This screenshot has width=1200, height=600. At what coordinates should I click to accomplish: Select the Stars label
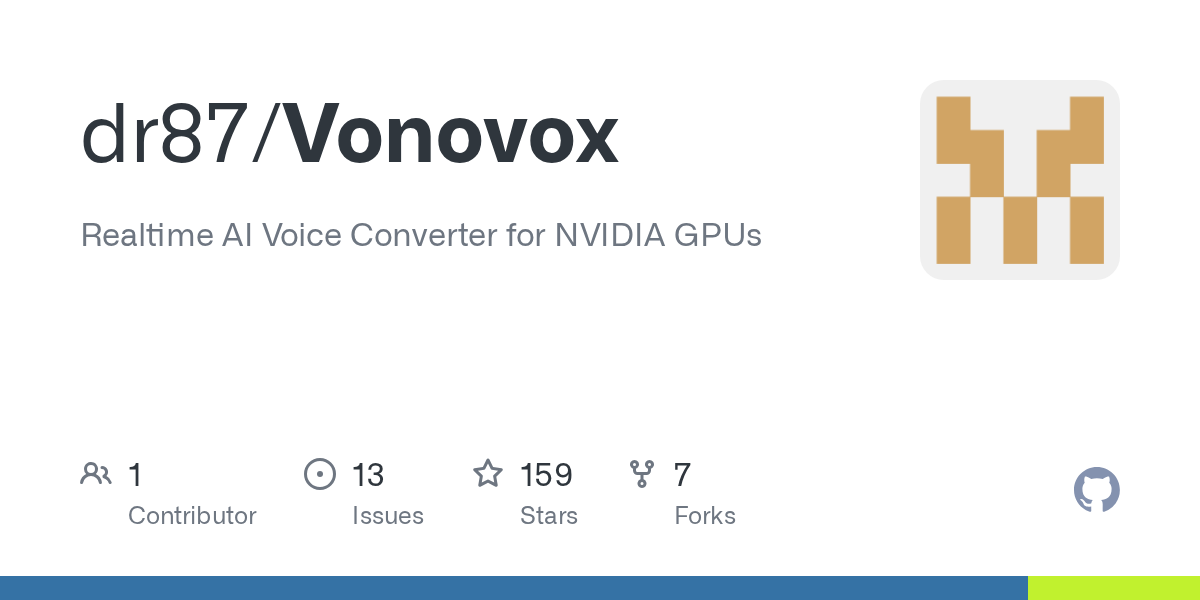549,516
